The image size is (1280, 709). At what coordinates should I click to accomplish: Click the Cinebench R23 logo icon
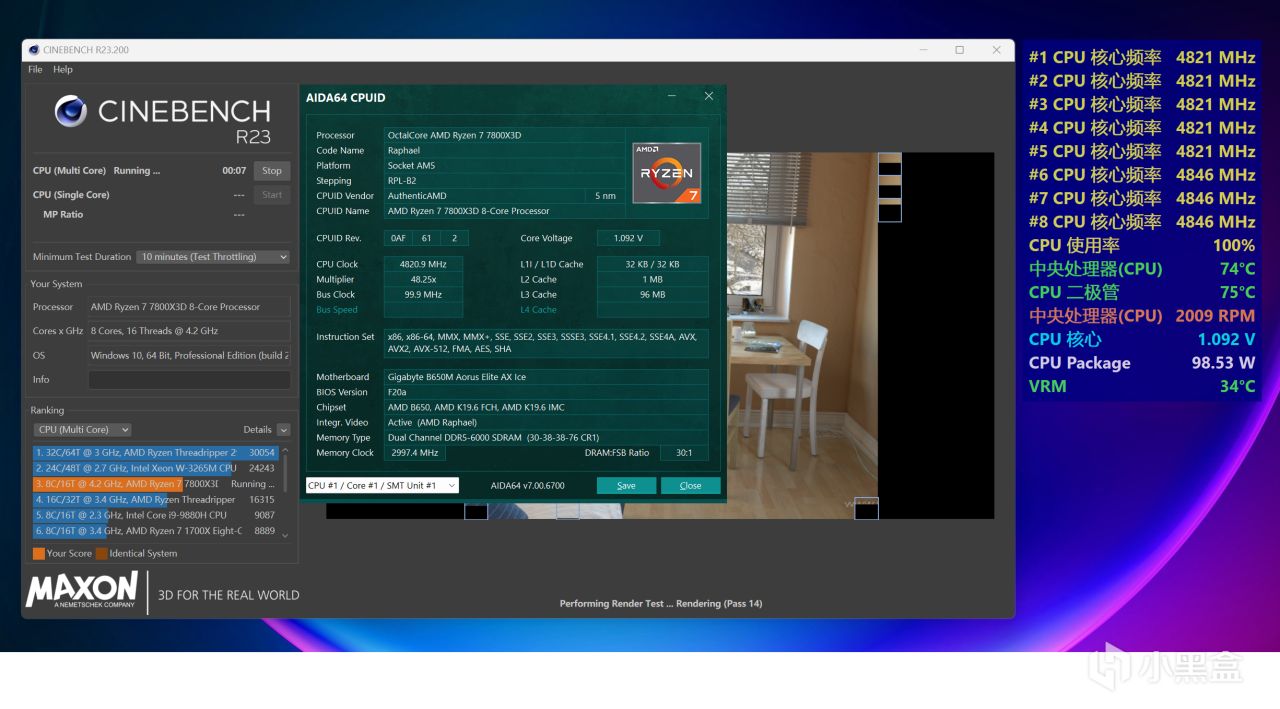pyautogui.click(x=71, y=111)
